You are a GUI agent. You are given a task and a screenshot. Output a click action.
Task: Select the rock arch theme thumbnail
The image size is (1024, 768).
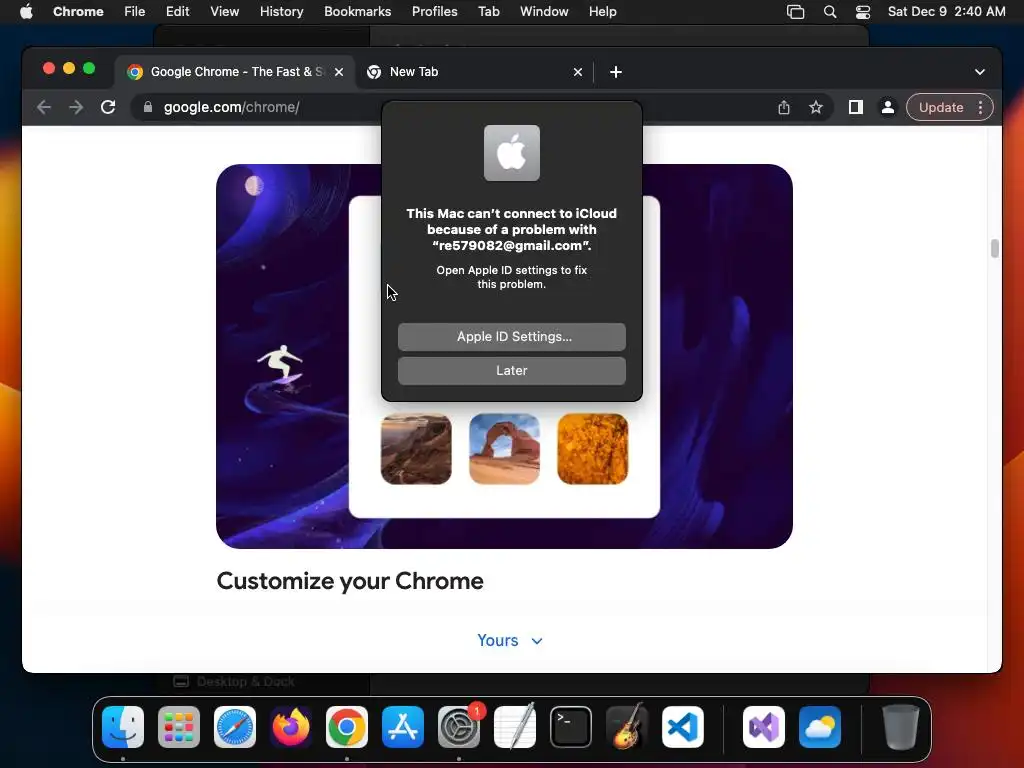504,449
